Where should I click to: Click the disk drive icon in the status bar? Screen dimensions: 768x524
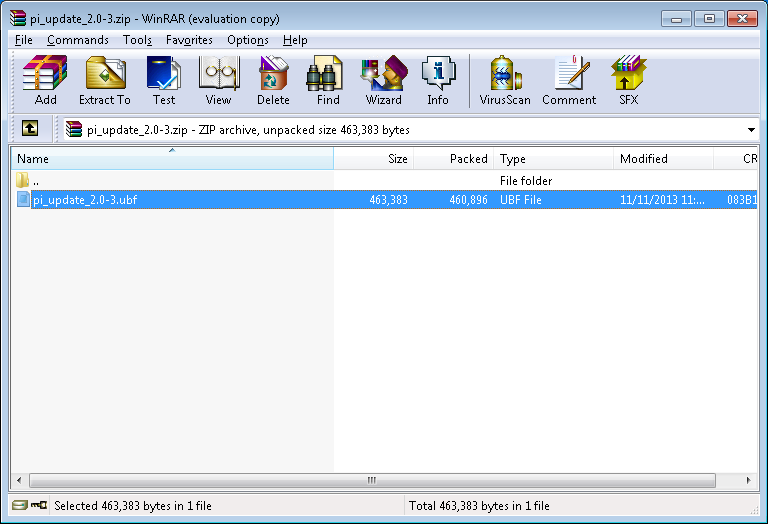[20, 505]
